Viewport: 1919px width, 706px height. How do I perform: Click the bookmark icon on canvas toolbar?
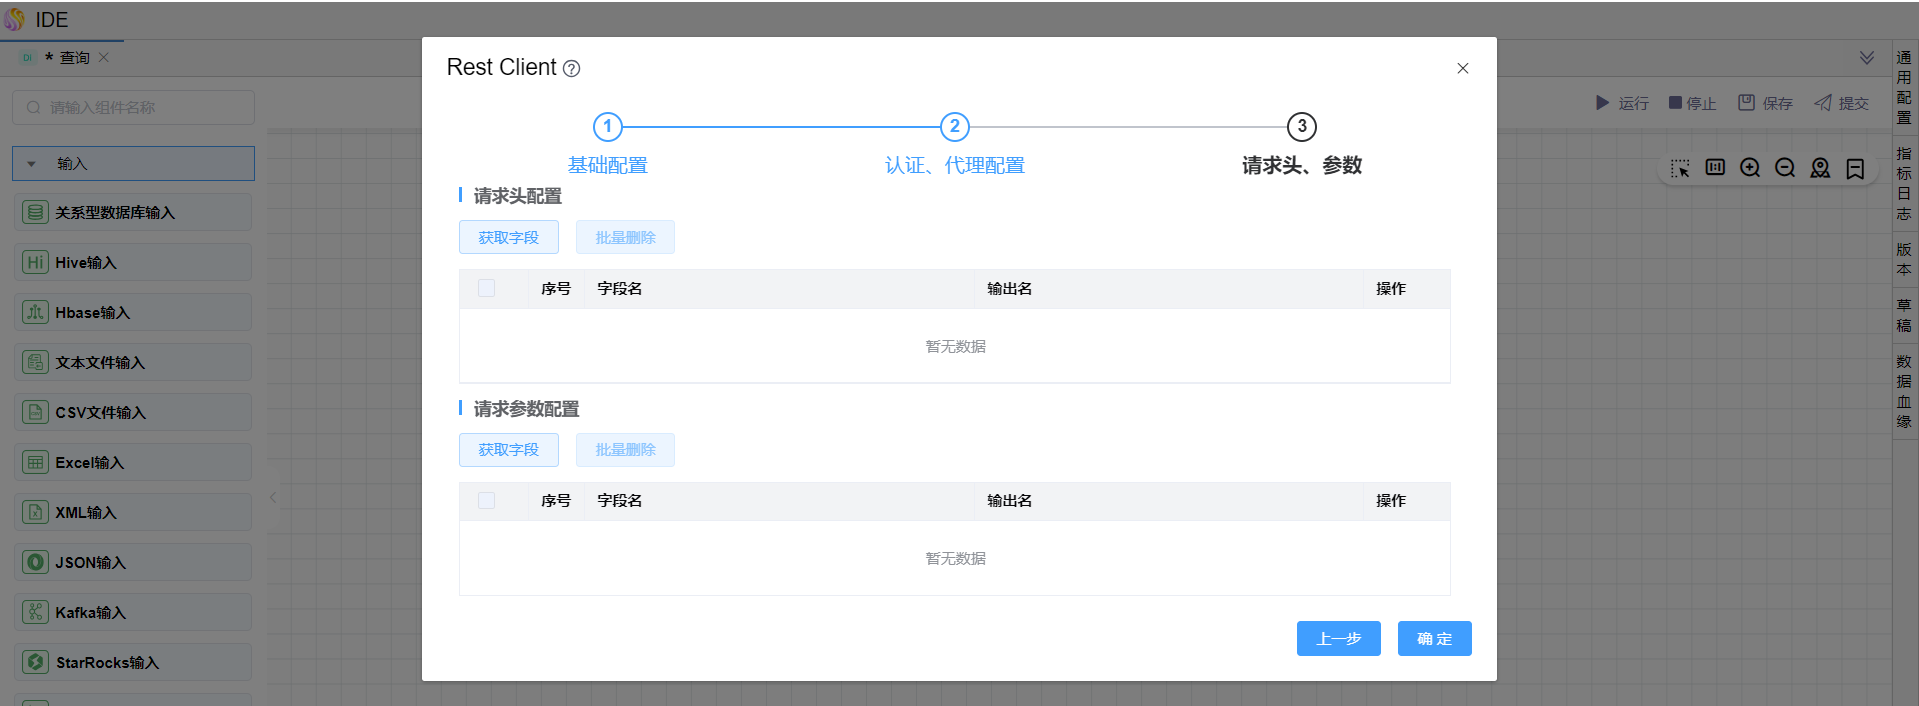[1855, 168]
